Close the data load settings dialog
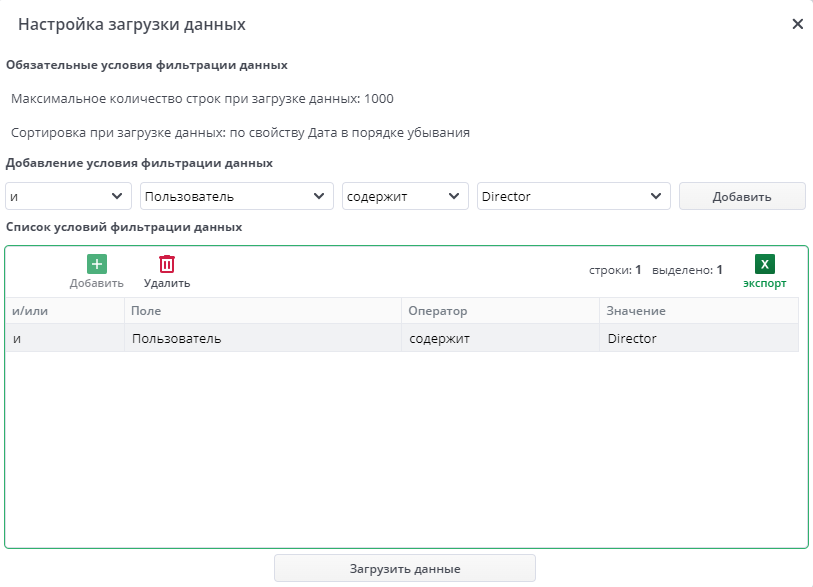This screenshot has width=813, height=587. (x=797, y=24)
